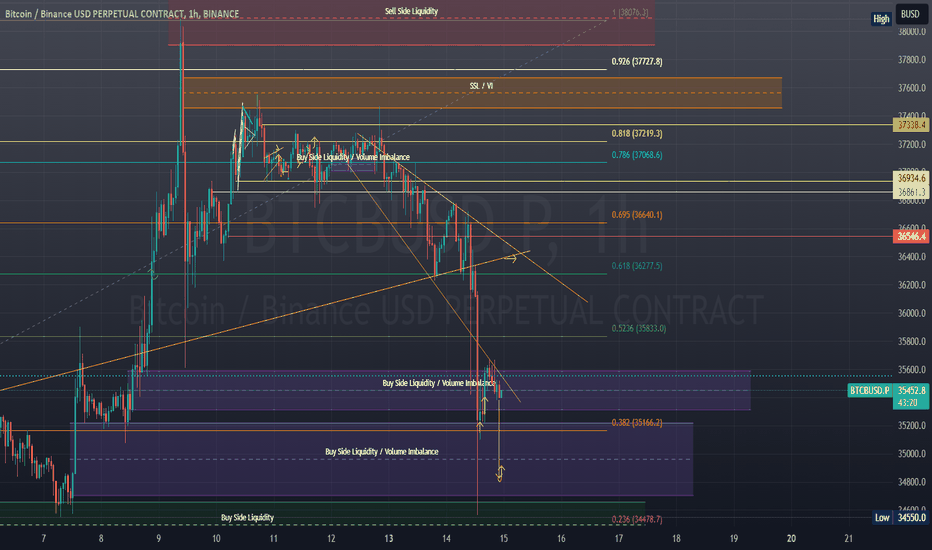Click the 34550.0 low price value

click(x=912, y=517)
